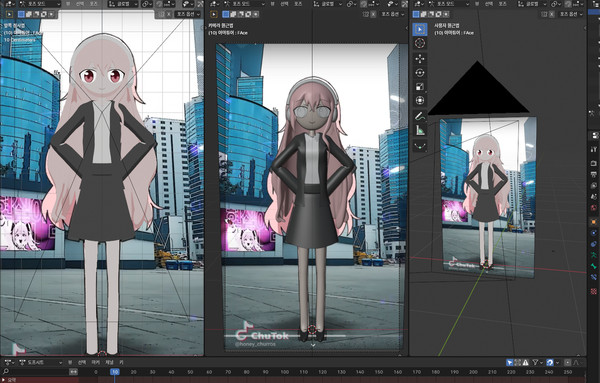Choose extend-selection mode in Camera Perspective viewport

click(x=233, y=14)
